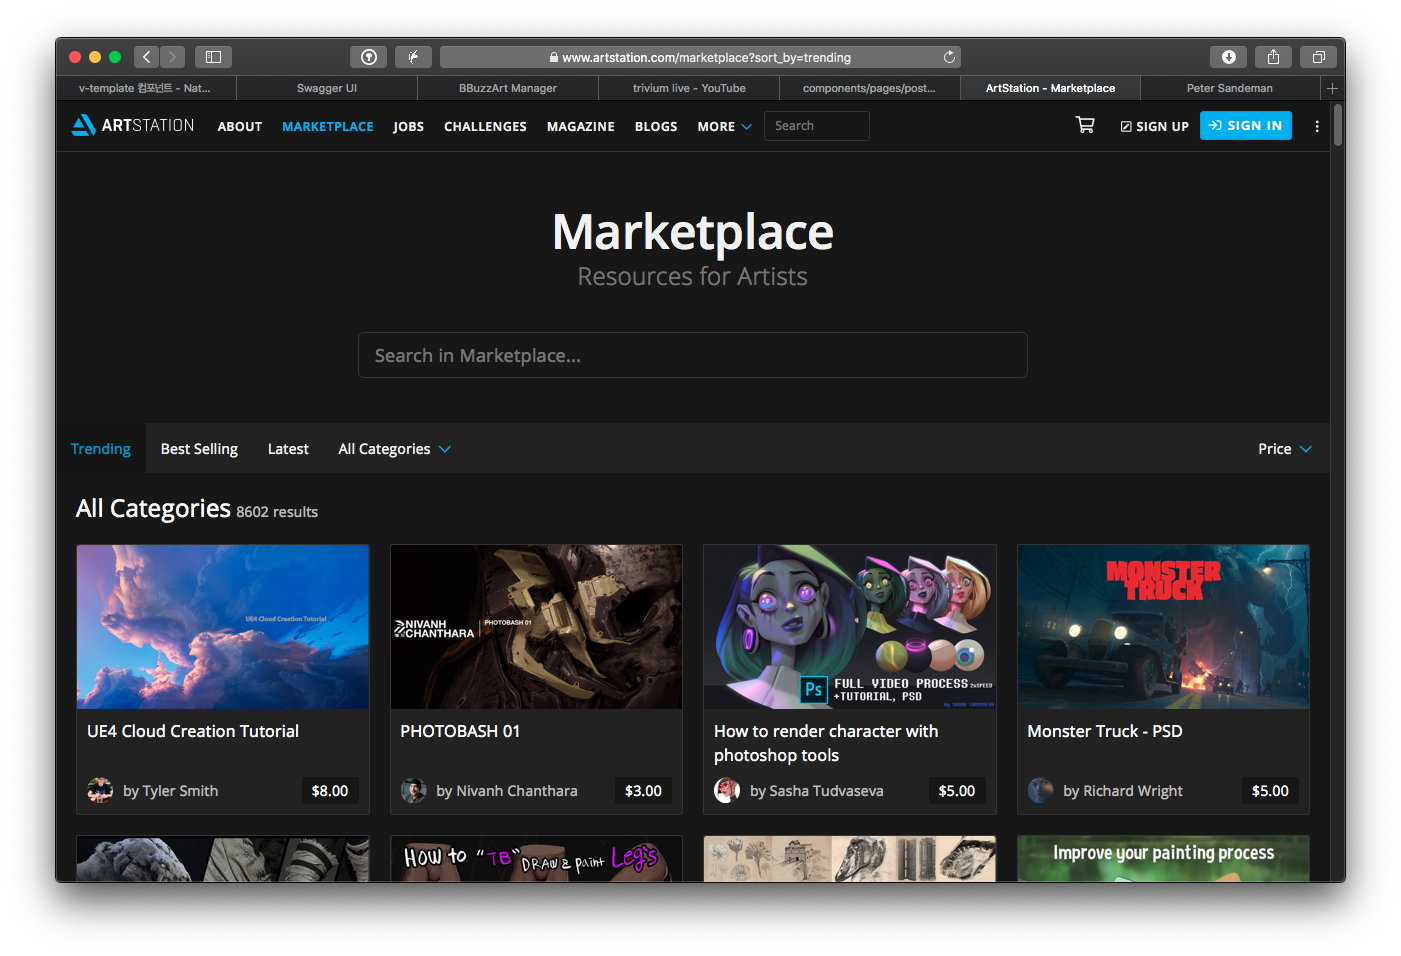Open the All Categories filter dropdown
The height and width of the screenshot is (956, 1401).
point(394,449)
